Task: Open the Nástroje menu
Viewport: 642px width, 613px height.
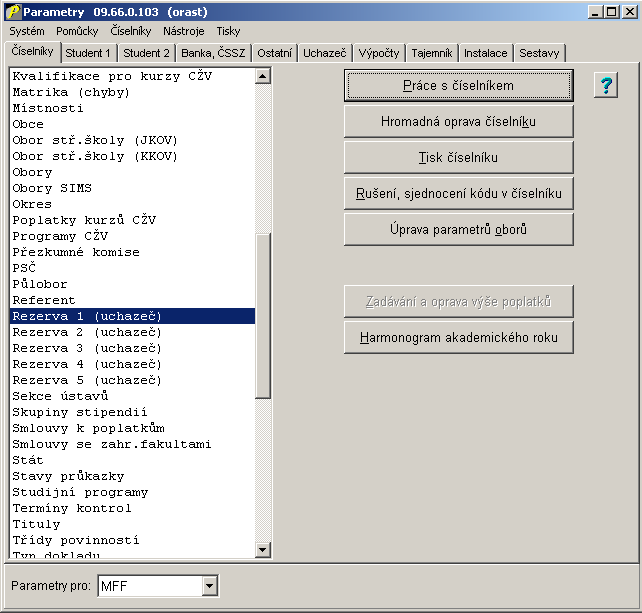Action: [x=183, y=31]
